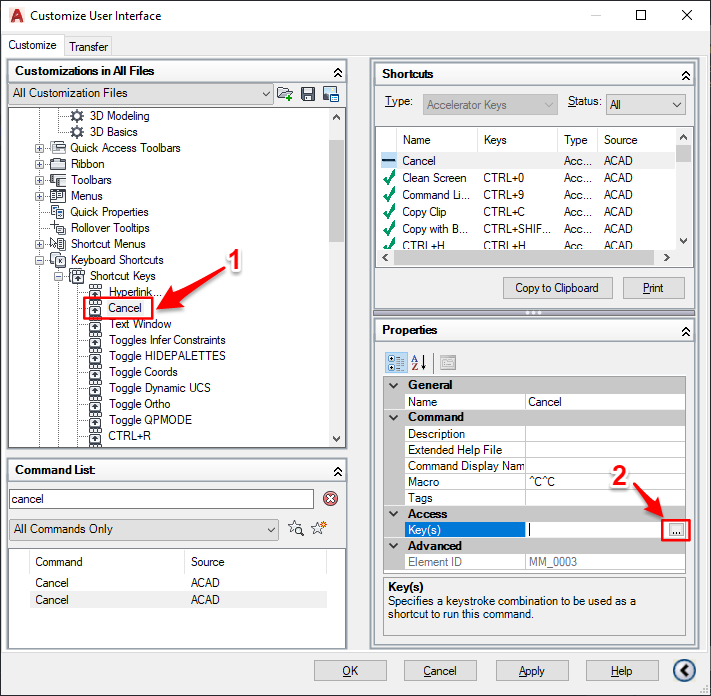Click the Toggle Ortho shortcut icon
Viewport: 711px width, 696px height.
(95, 404)
